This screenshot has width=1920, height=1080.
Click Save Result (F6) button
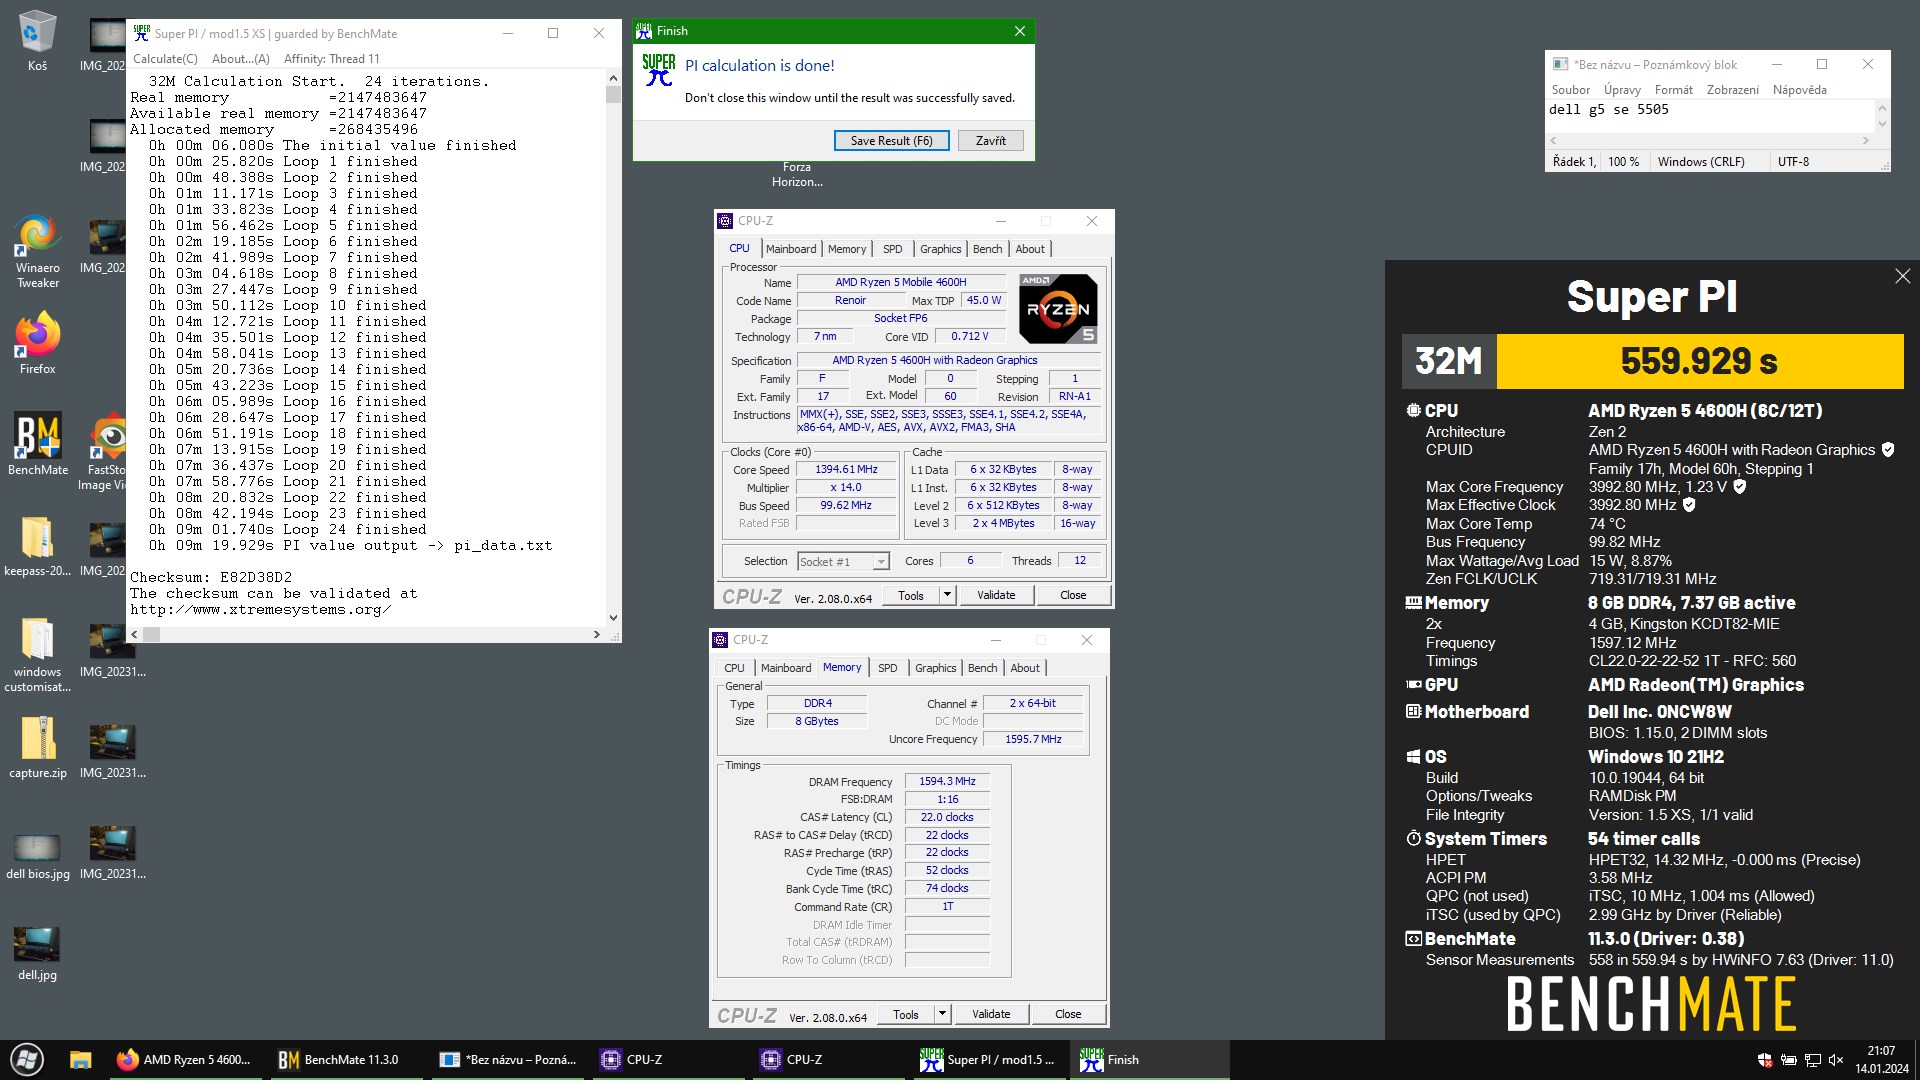(x=891, y=141)
